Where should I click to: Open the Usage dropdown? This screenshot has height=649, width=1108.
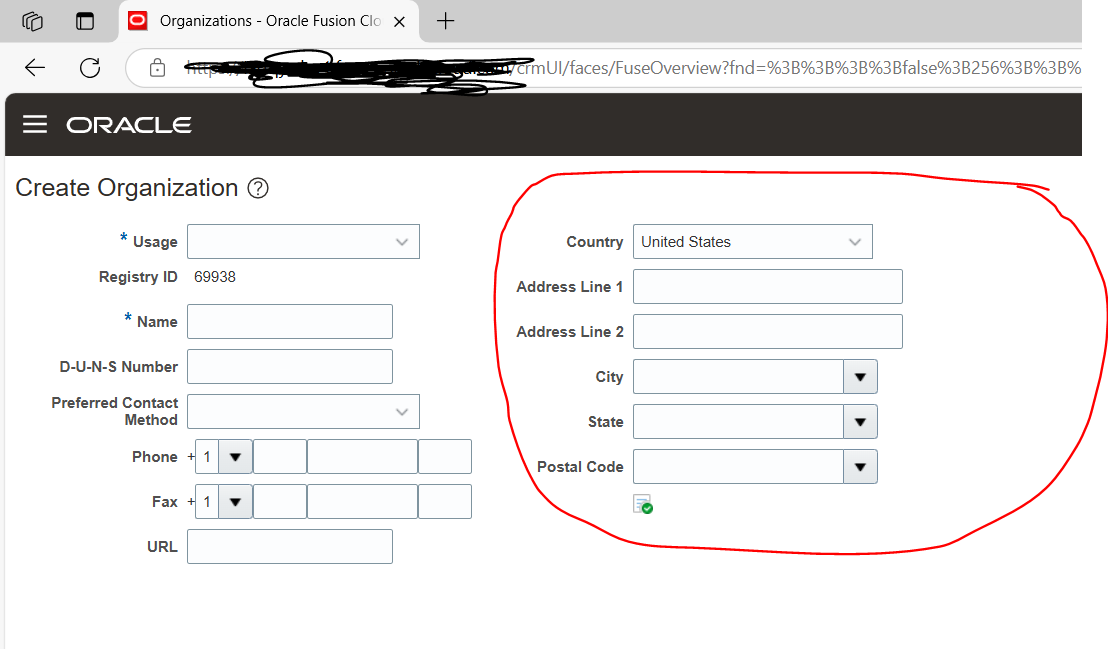pos(303,242)
